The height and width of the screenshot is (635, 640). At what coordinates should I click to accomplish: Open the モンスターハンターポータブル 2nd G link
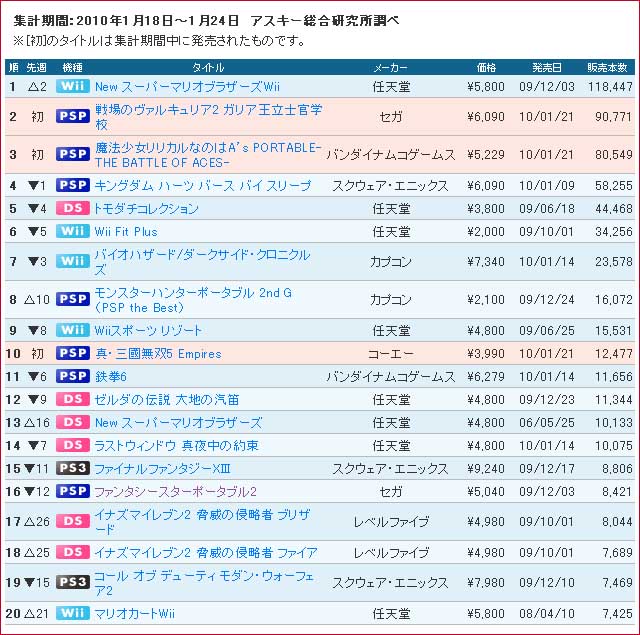click(193, 300)
